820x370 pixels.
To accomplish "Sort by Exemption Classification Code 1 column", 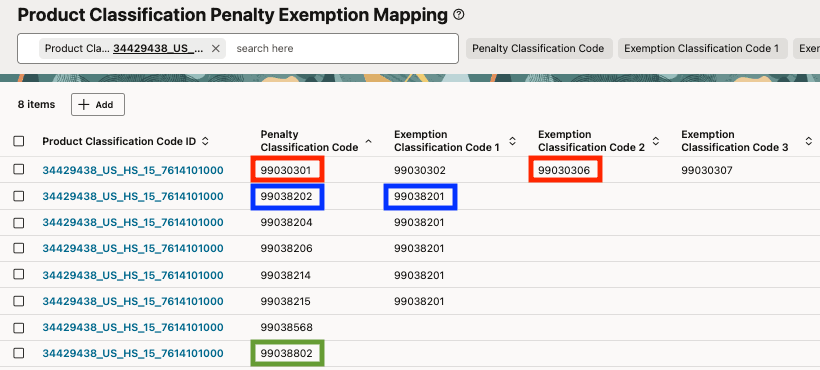I will point(512,141).
